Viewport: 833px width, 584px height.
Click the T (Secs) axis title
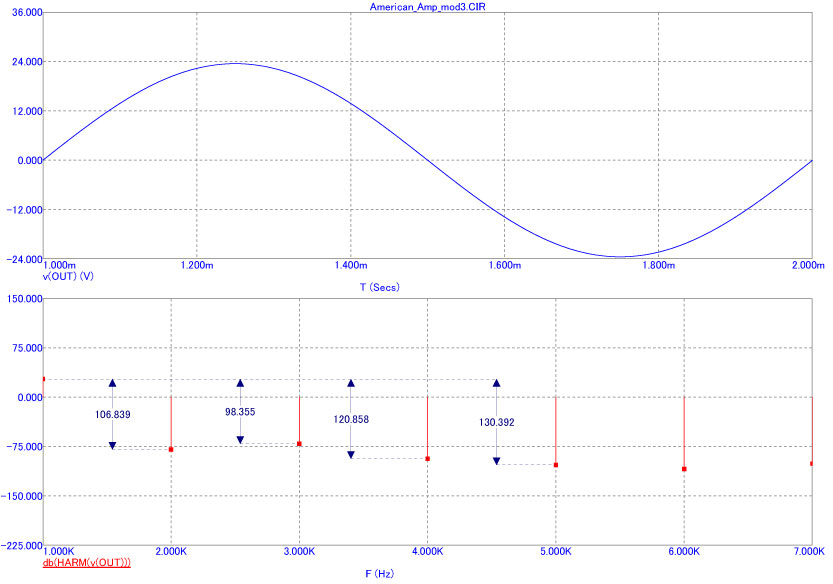point(379,287)
